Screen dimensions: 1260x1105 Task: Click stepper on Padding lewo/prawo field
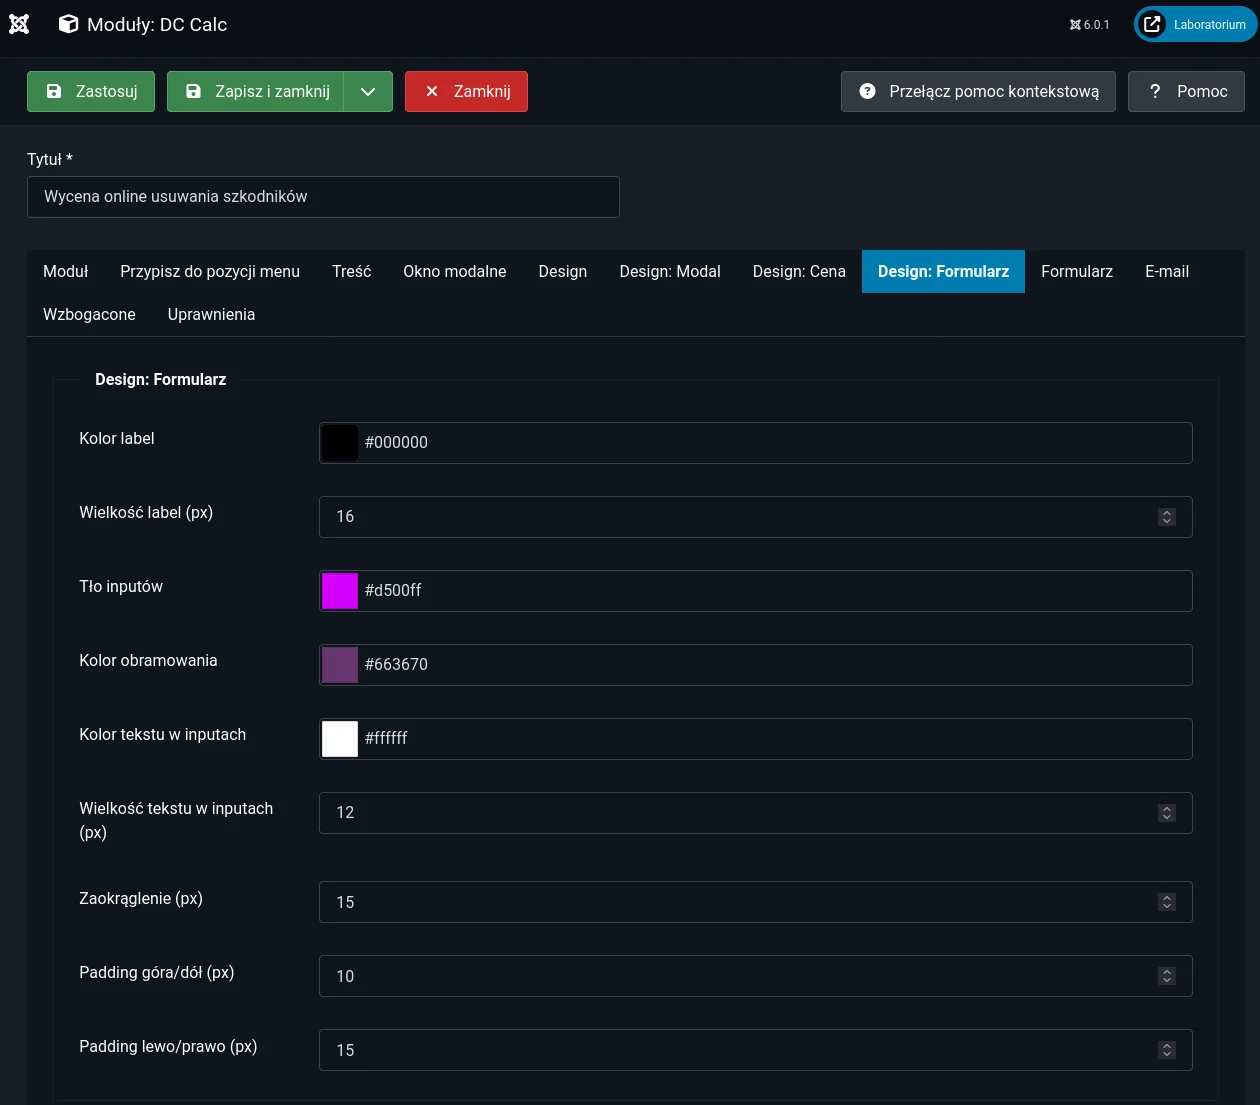(1166, 1050)
